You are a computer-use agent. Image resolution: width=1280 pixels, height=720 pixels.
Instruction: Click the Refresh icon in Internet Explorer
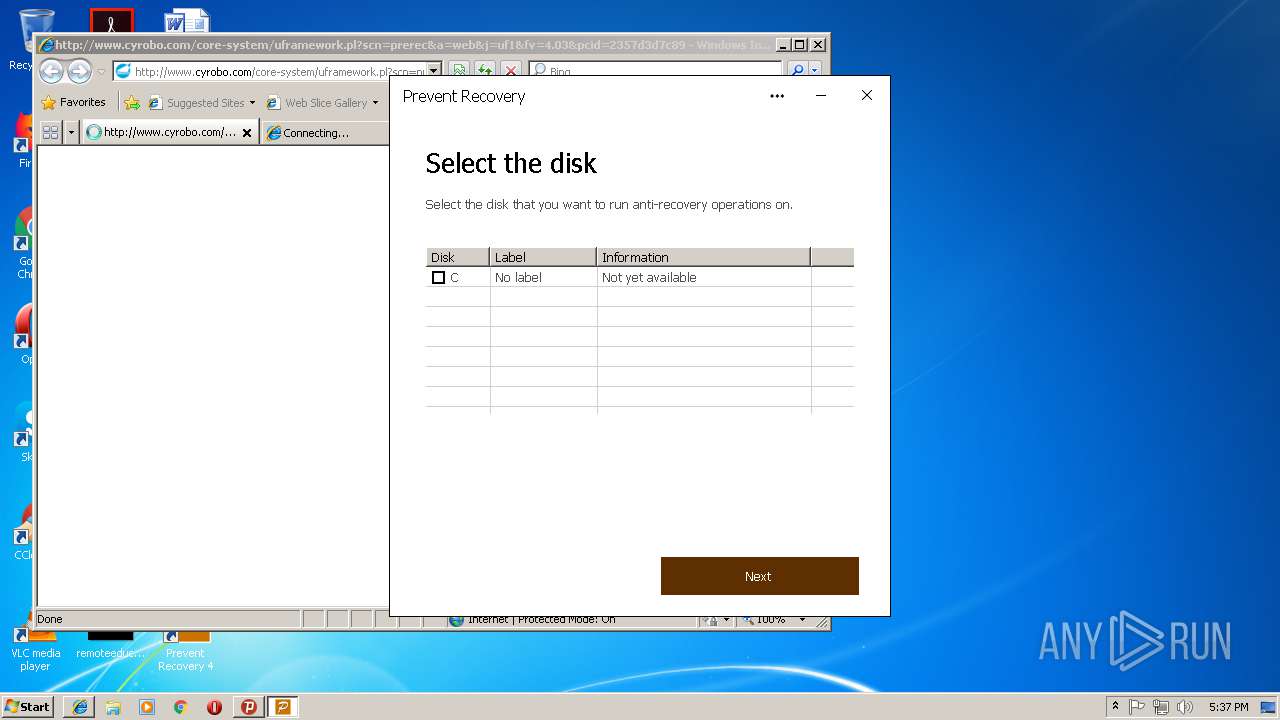(485, 71)
